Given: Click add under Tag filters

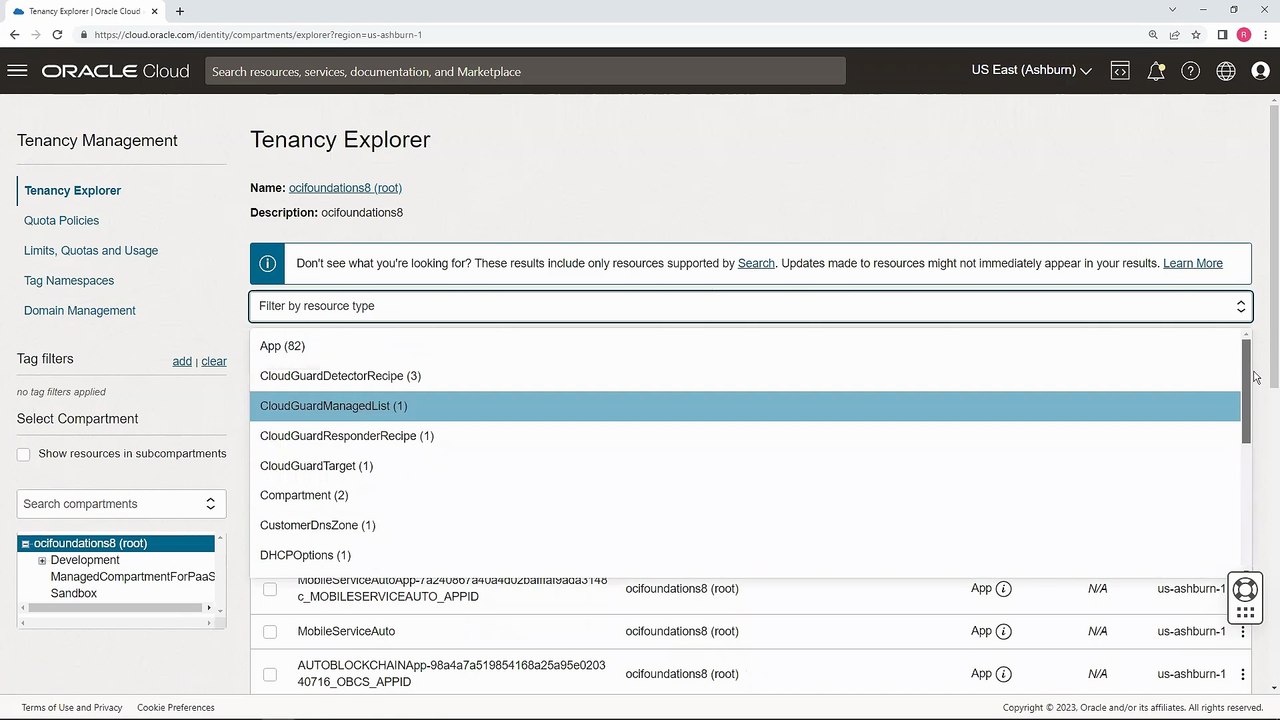Looking at the screenshot, I should tap(182, 361).
